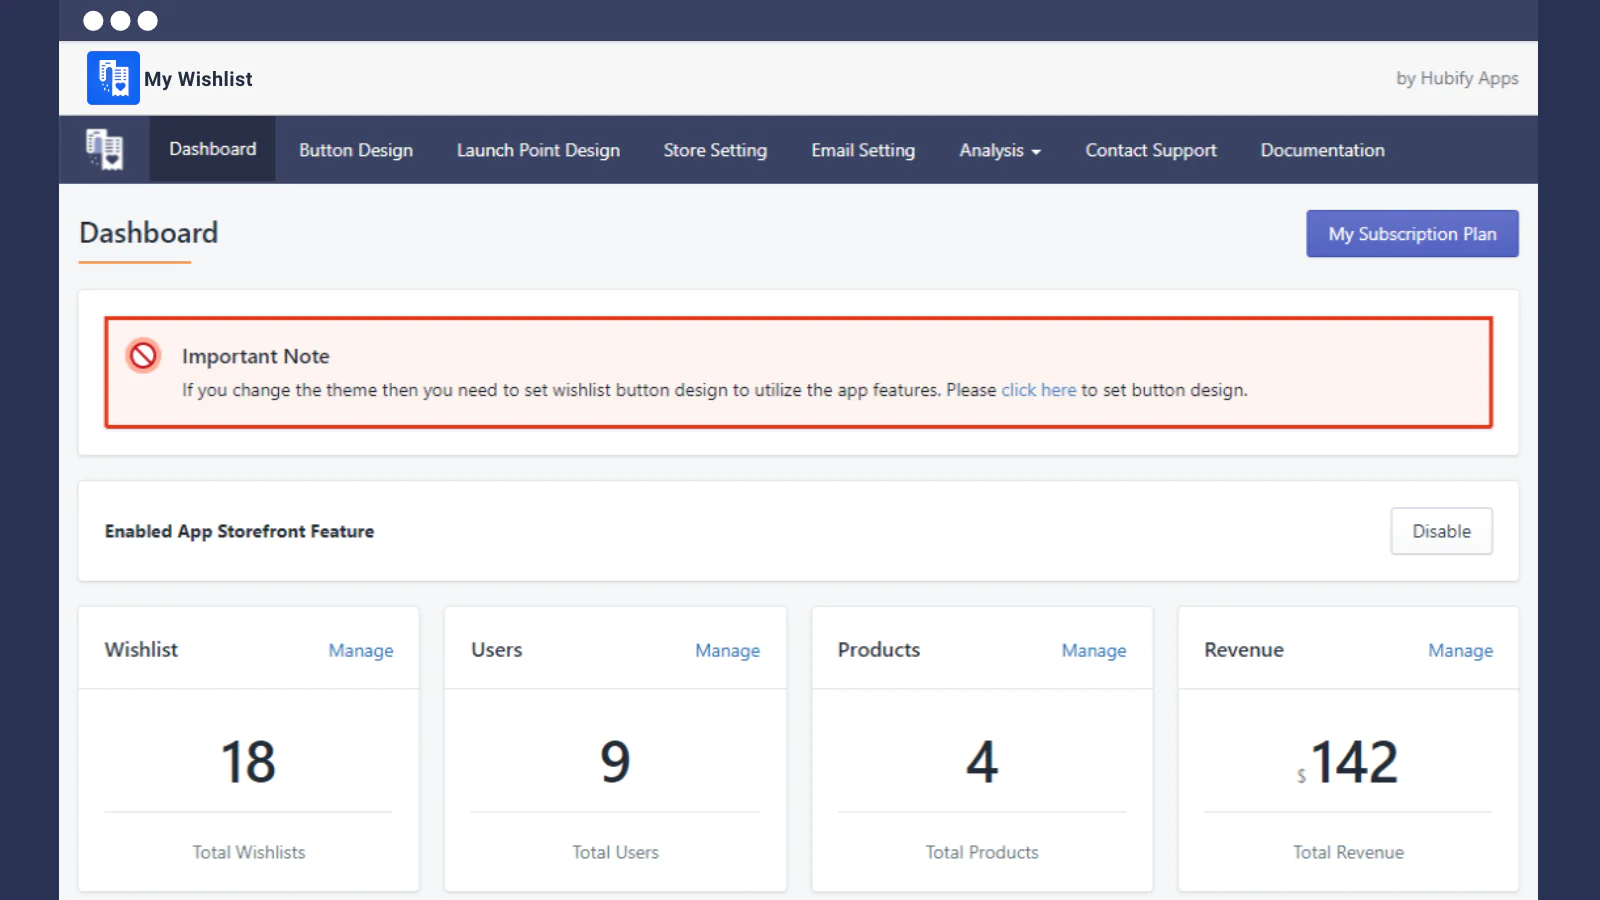Image resolution: width=1600 pixels, height=900 pixels.
Task: Switch to the Dashboard tab
Action: point(212,149)
